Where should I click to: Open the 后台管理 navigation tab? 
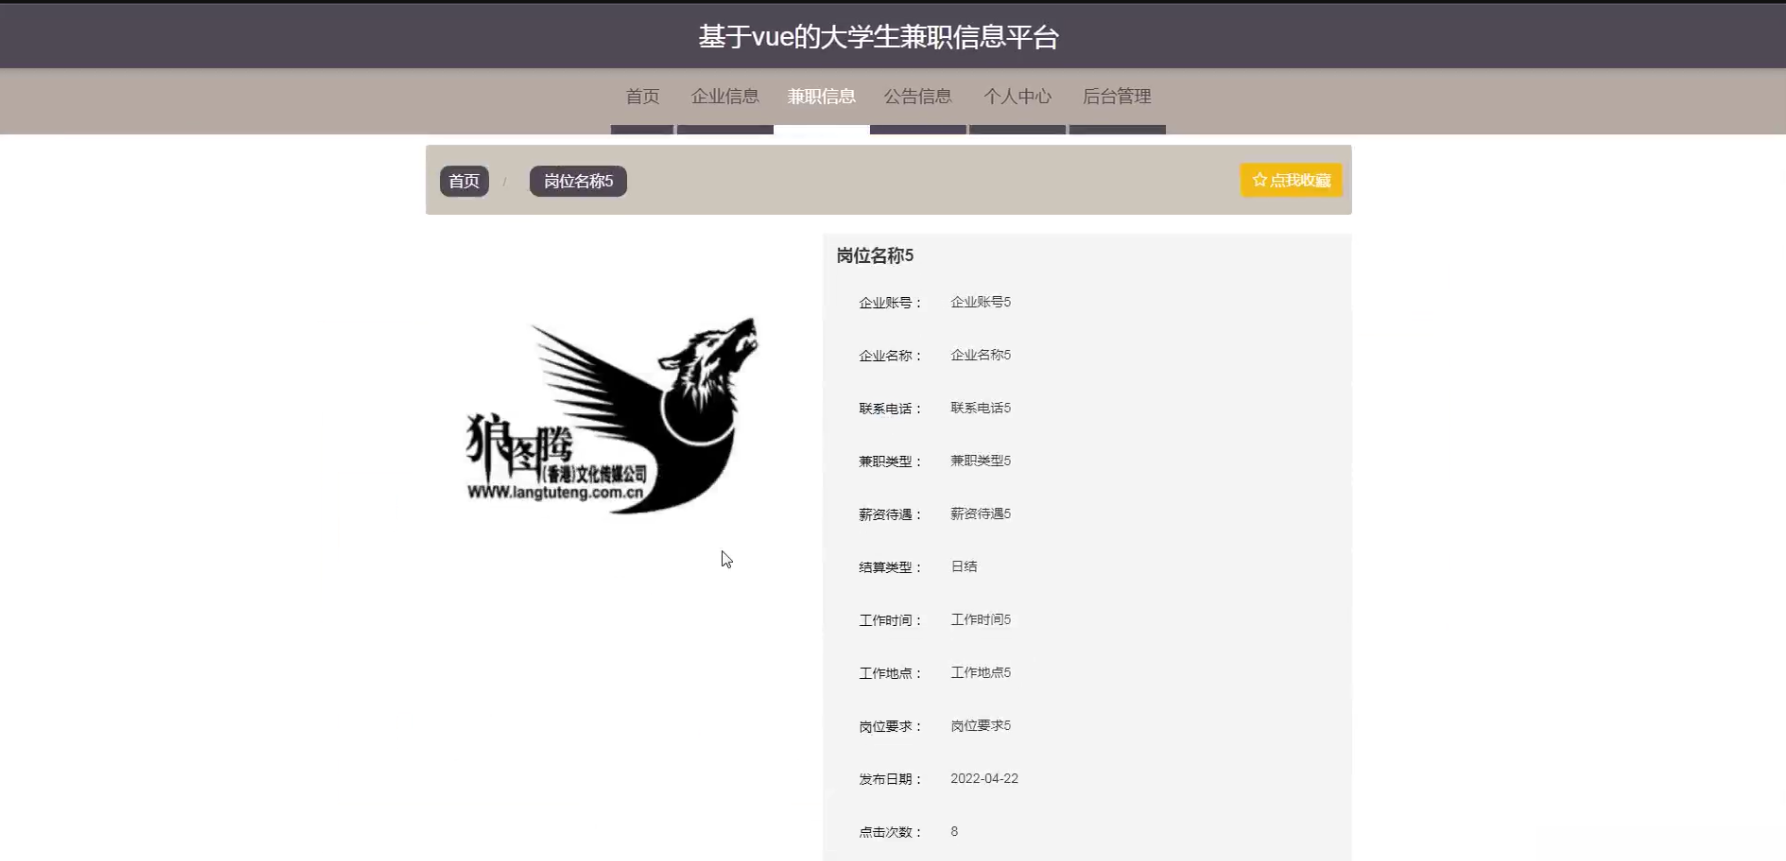(1117, 97)
